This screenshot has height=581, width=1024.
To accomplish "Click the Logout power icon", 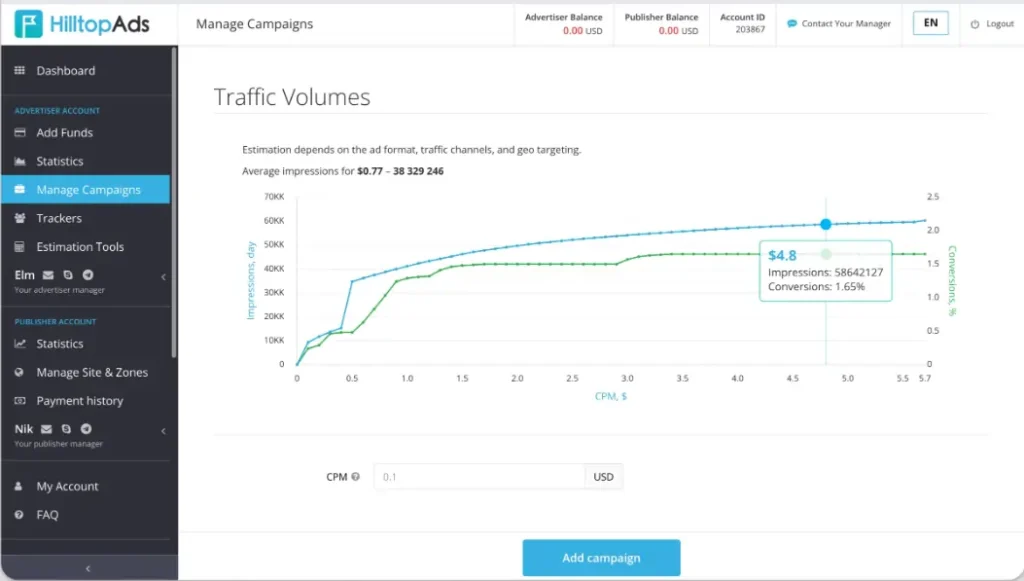I will coord(974,24).
